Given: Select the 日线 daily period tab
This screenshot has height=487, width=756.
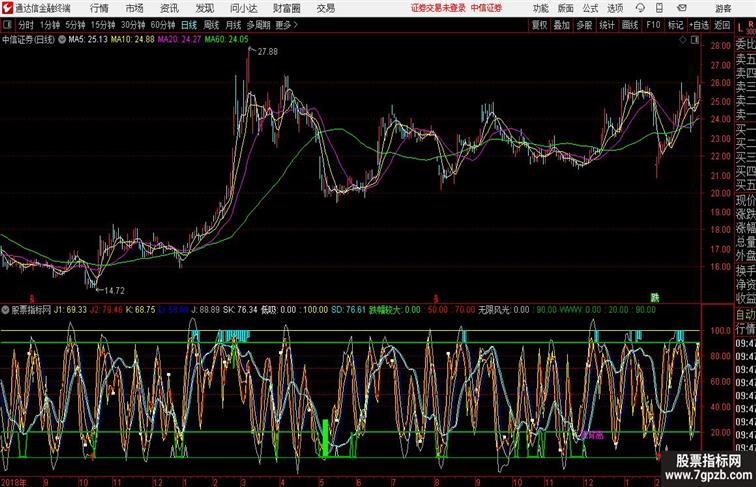Looking at the screenshot, I should (189, 25).
